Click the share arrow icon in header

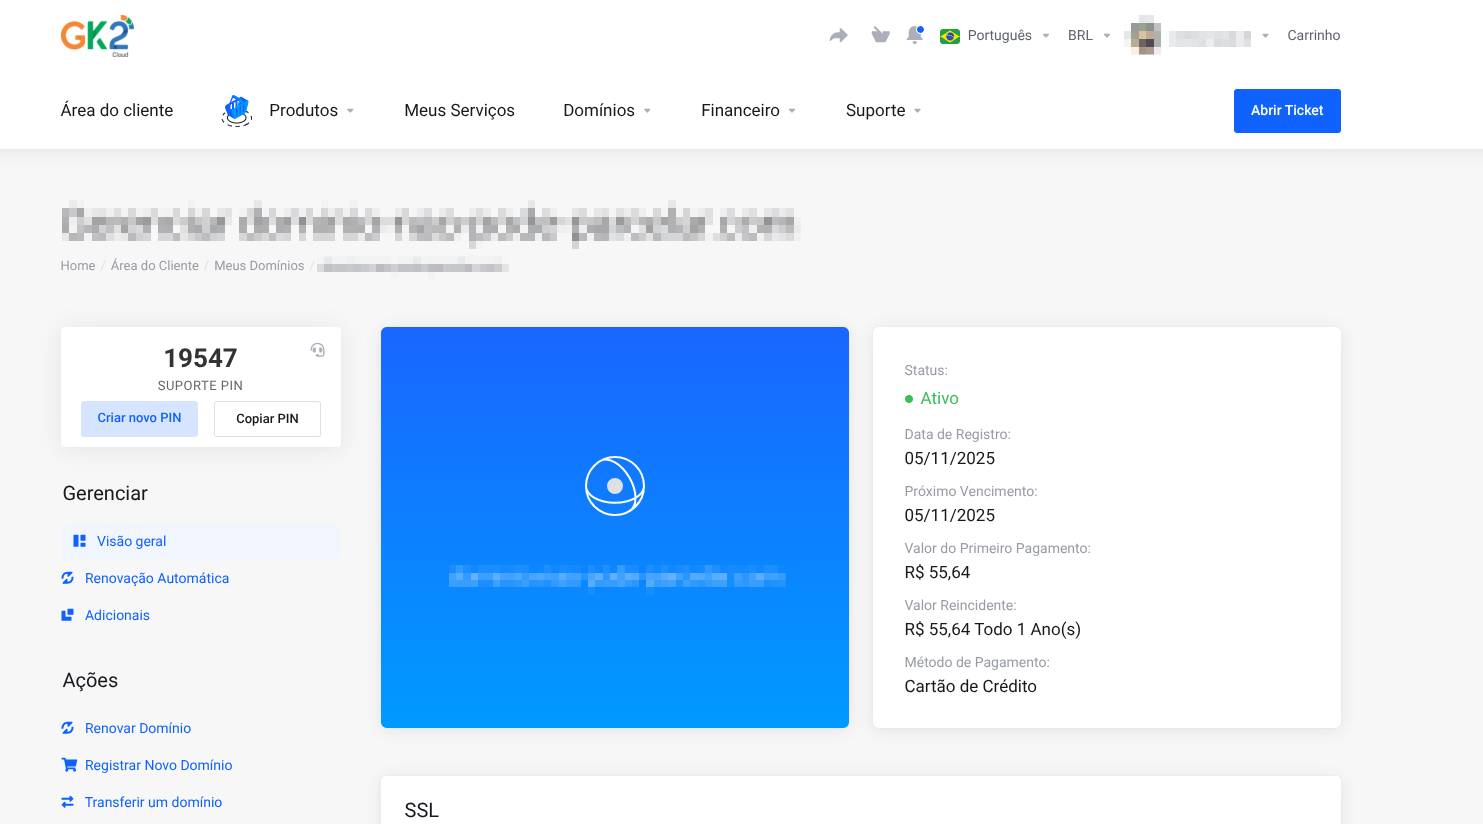tap(838, 36)
